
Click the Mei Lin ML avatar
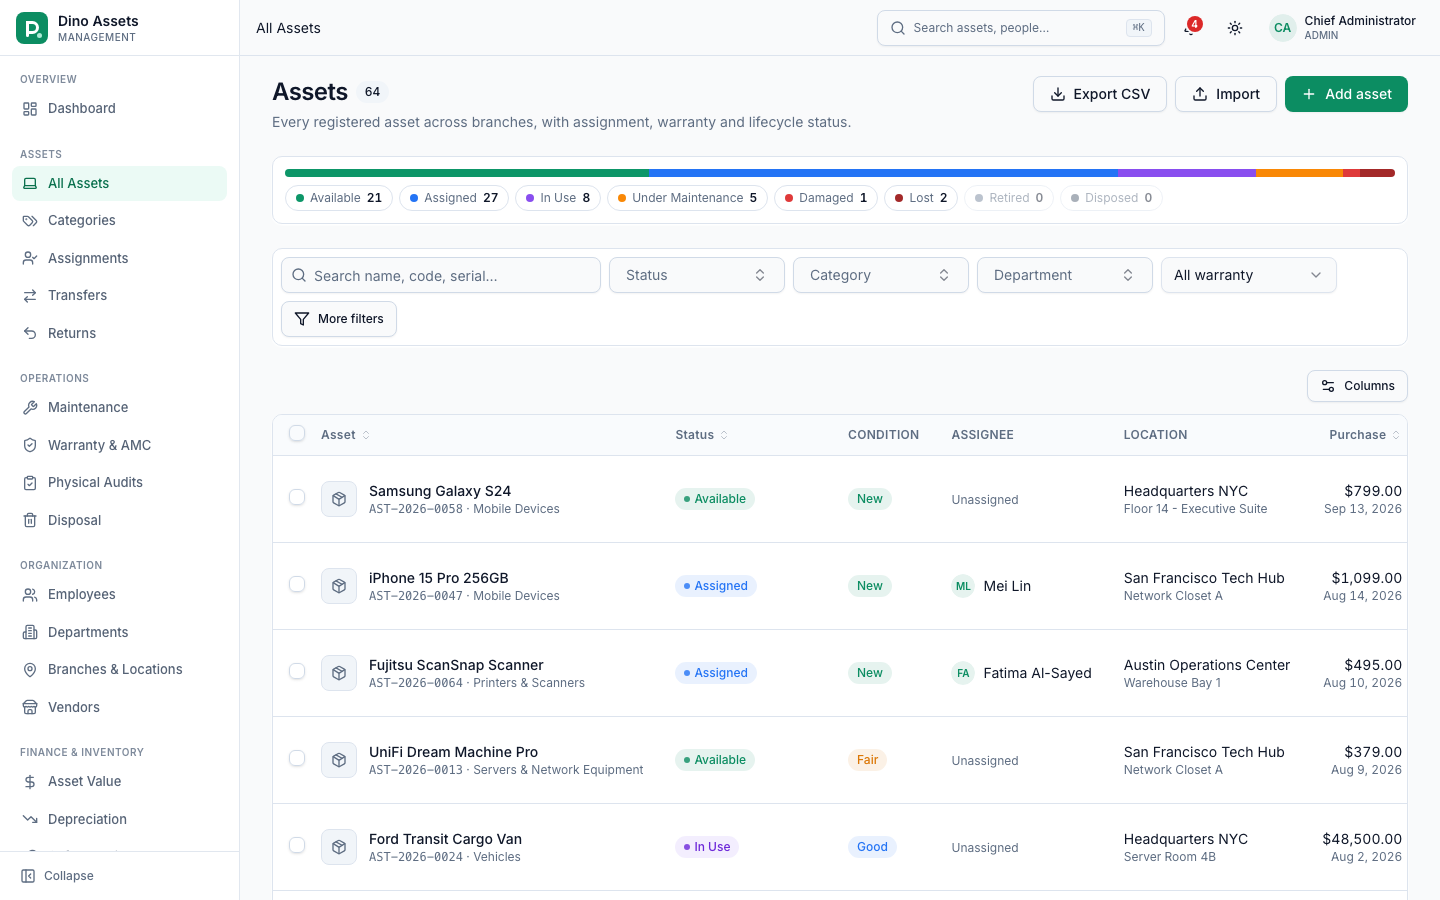963,586
